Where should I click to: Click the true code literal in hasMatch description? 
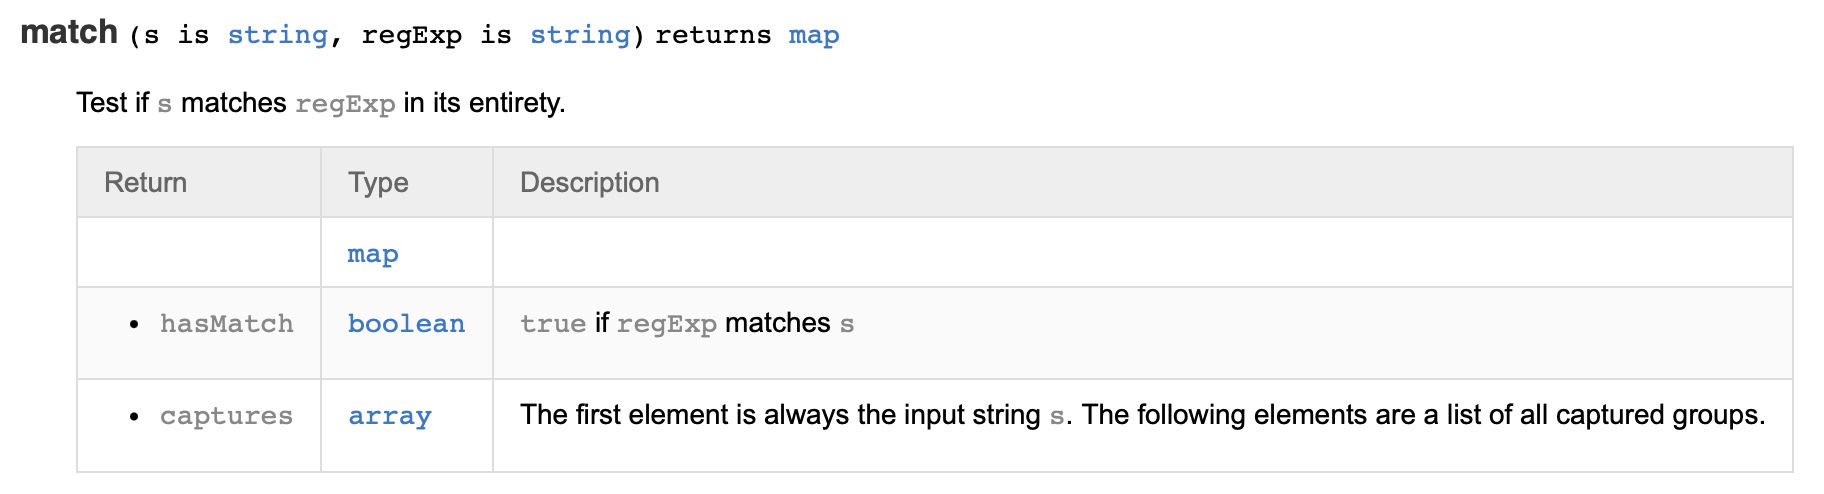tap(552, 324)
